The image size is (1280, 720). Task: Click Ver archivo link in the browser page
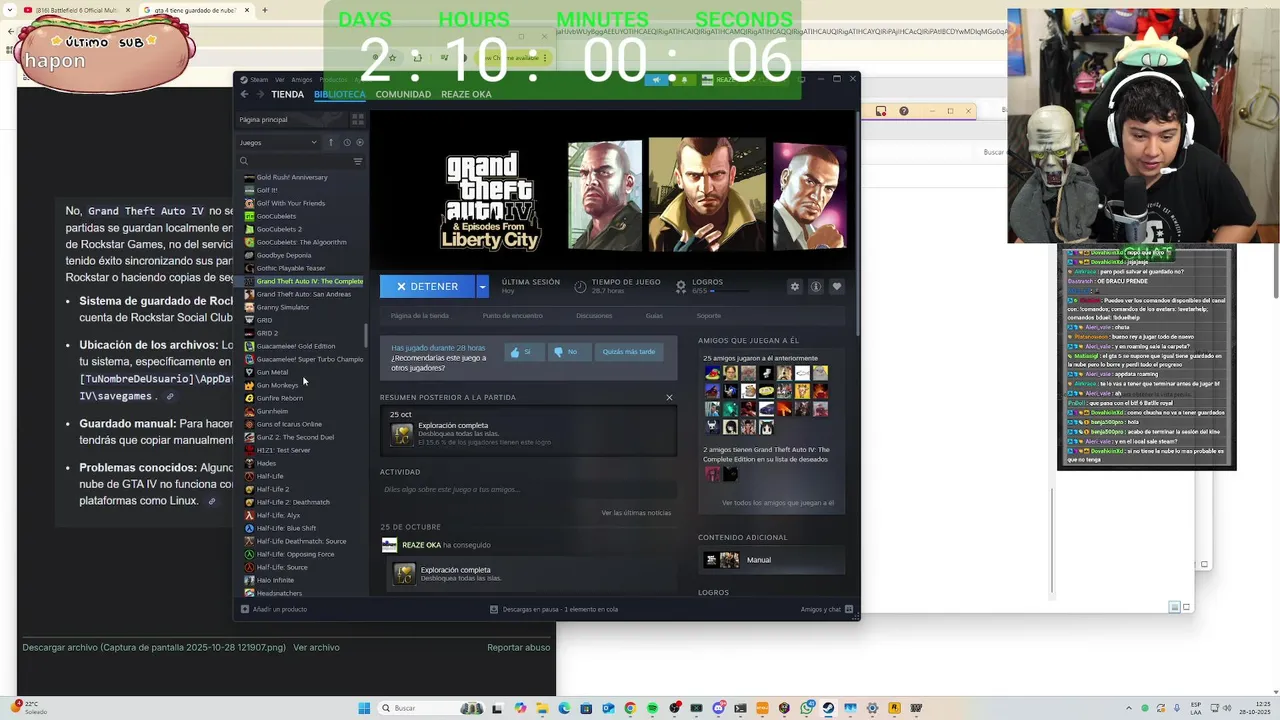pyautogui.click(x=316, y=647)
